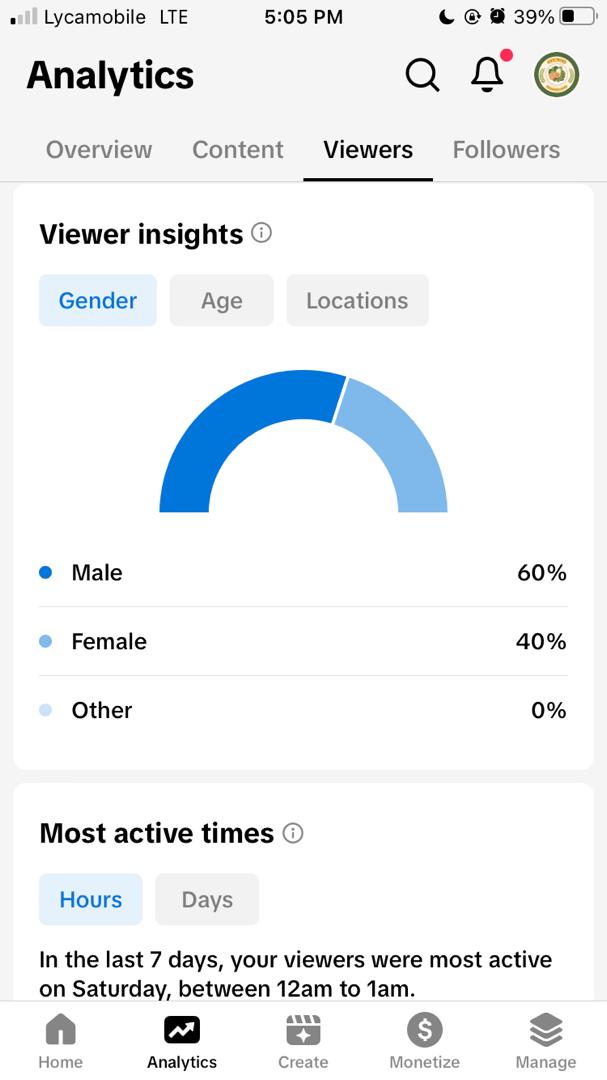Tap info icon beside Viewer insights
The height and width of the screenshot is (1080, 607).
[261, 233]
